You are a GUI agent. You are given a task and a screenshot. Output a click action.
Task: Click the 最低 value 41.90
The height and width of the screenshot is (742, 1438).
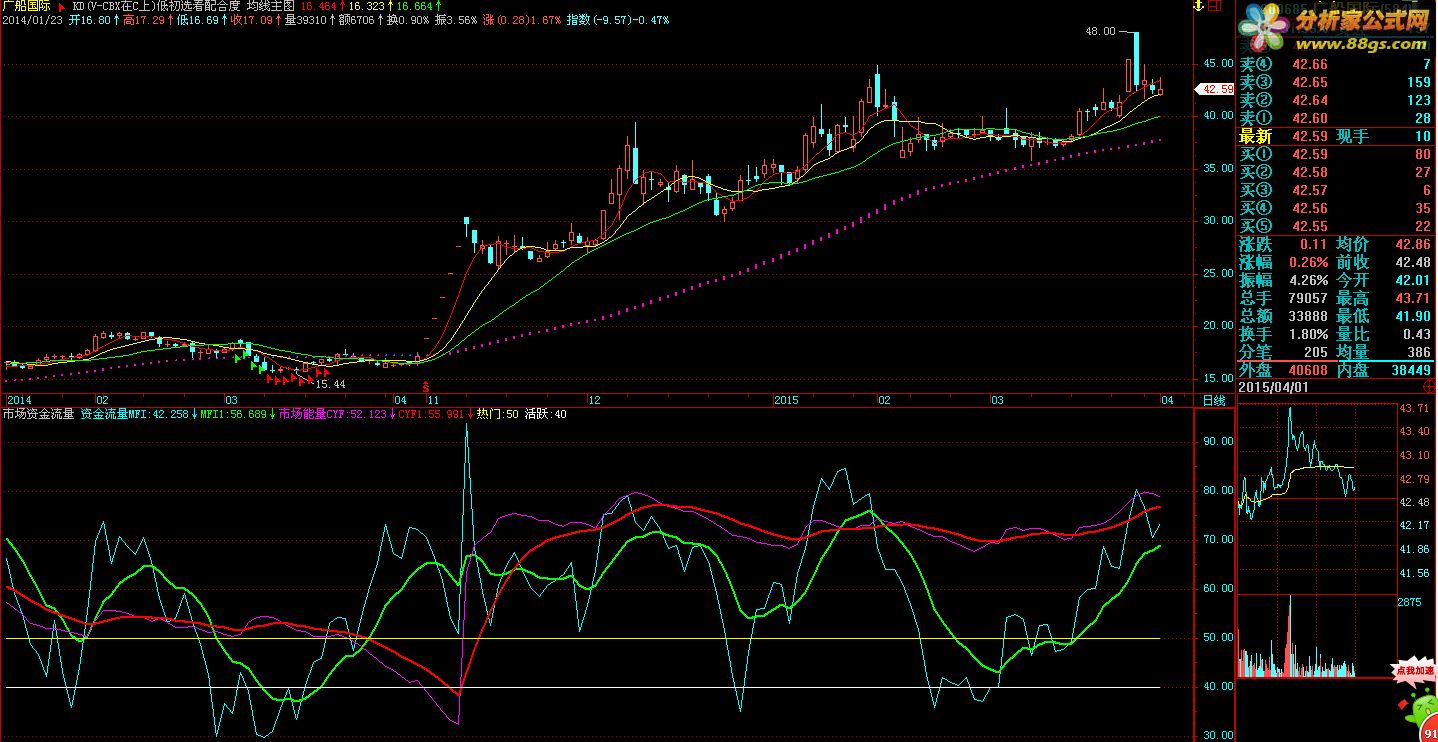(1413, 316)
